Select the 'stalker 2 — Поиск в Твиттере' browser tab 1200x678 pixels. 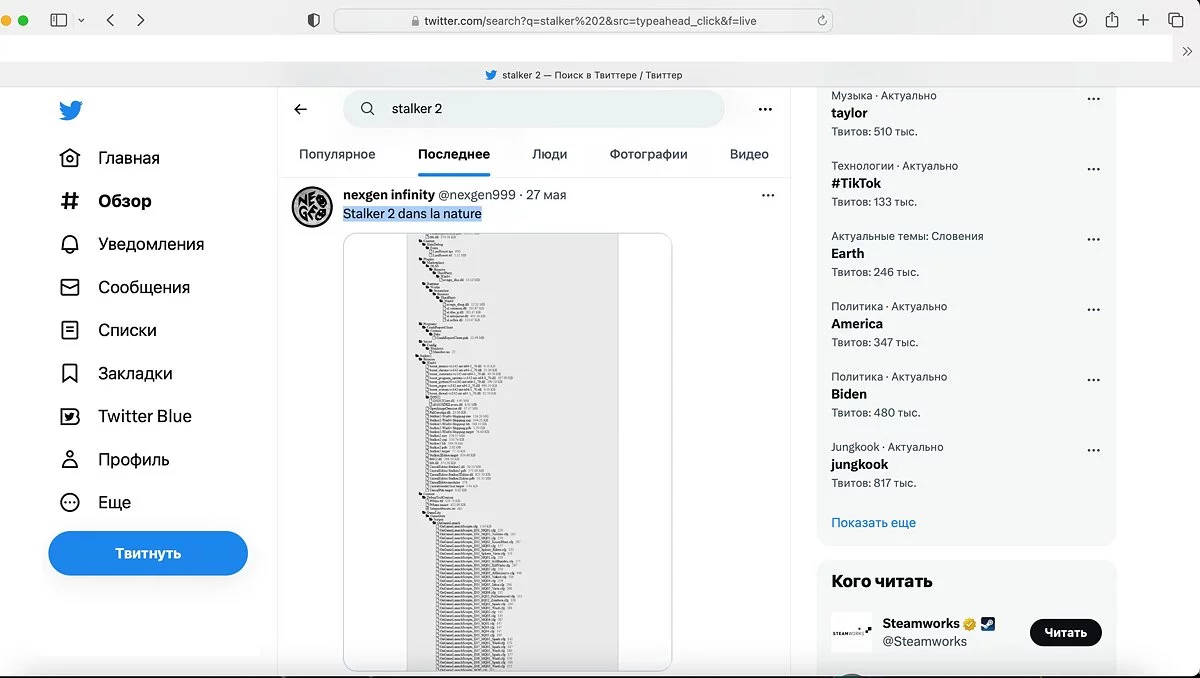[x=584, y=75]
